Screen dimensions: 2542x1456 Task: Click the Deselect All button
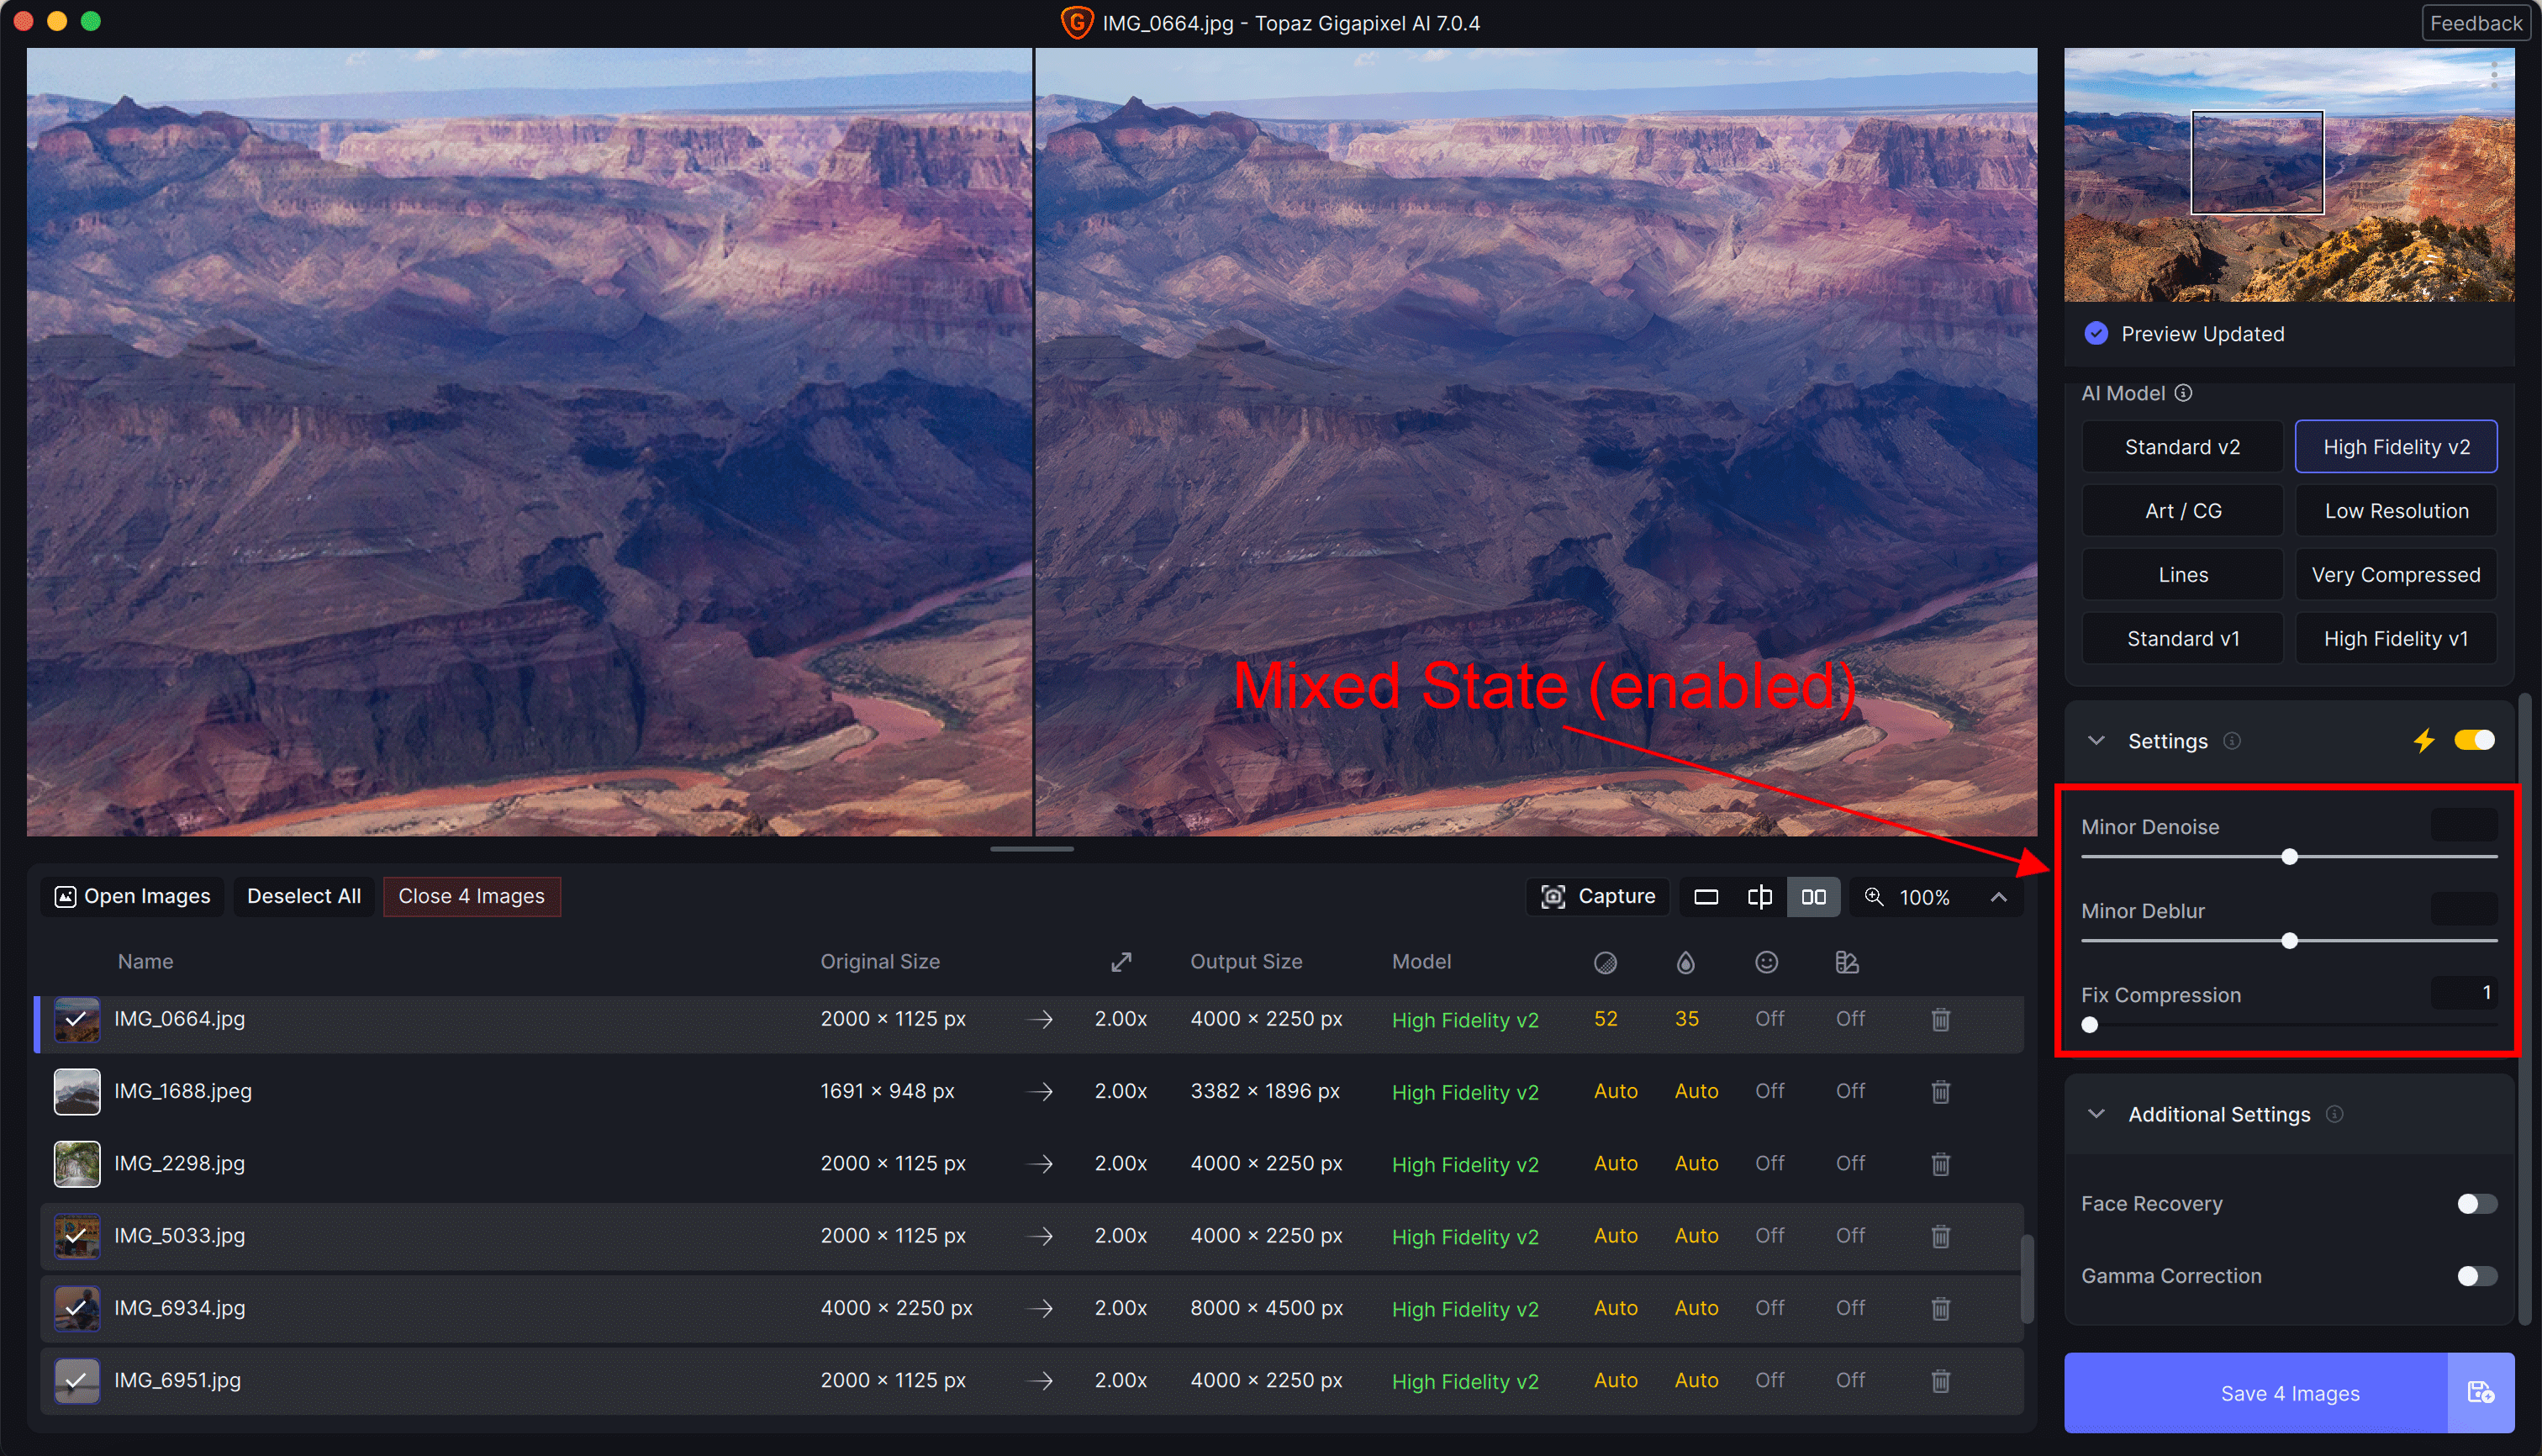(304, 896)
